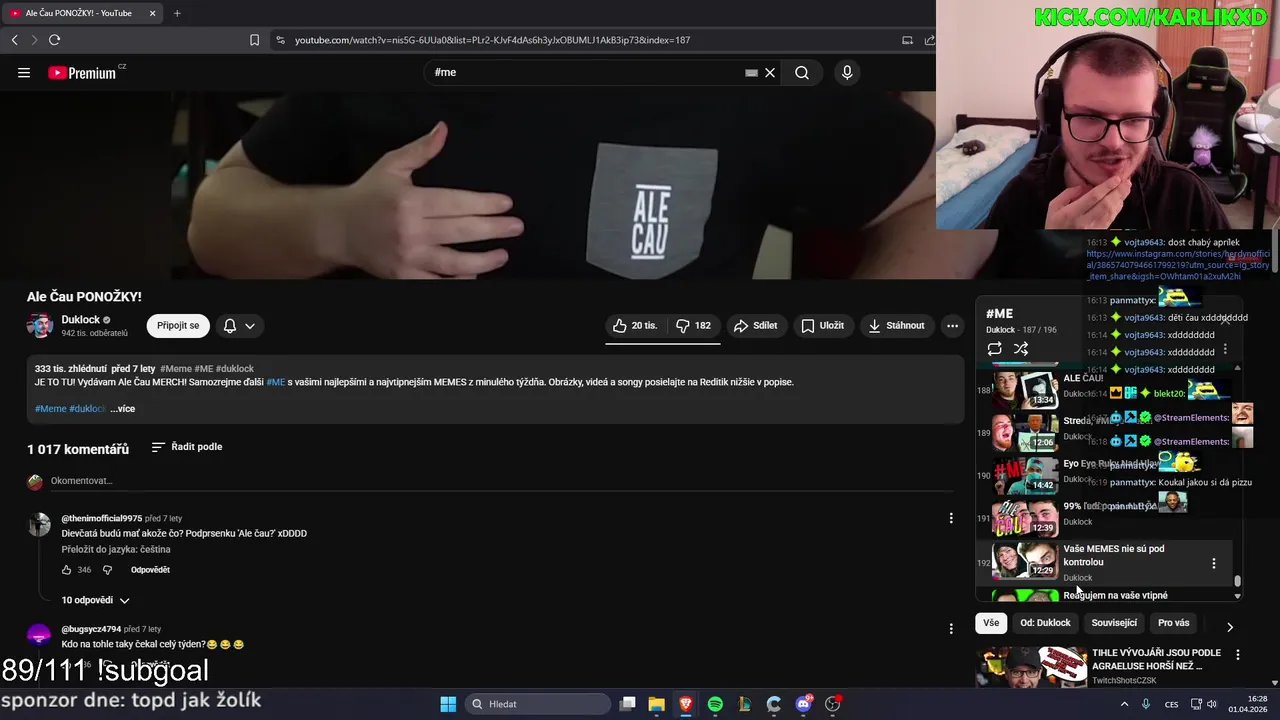
Task: Open the Řadit podle sort dropdown
Action: [x=187, y=447]
